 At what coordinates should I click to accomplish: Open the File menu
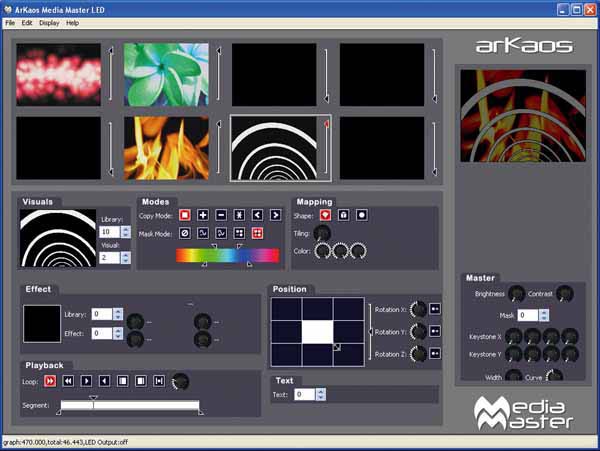(x=10, y=23)
